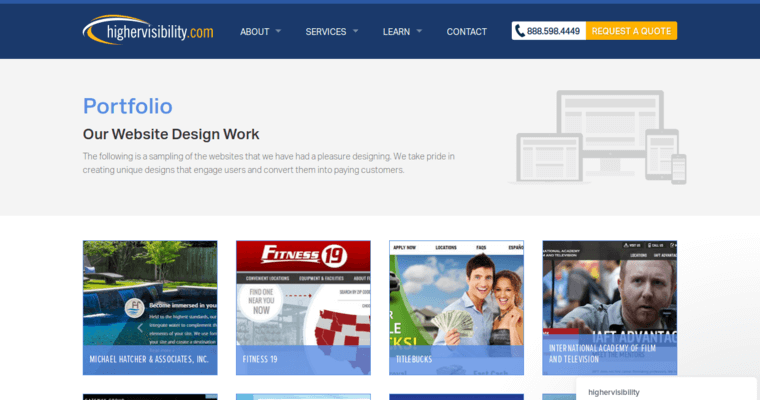
Task: Expand the Services dropdown arrow
Action: [x=355, y=31]
